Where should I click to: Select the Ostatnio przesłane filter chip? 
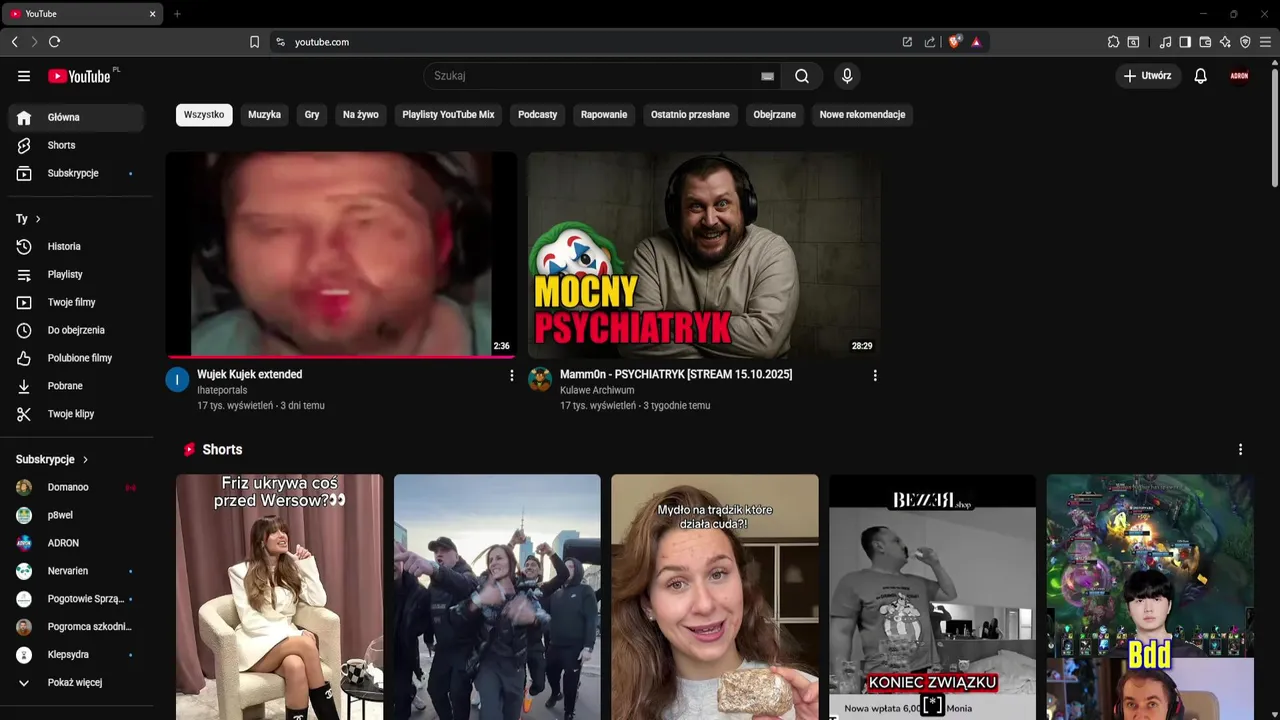click(690, 115)
